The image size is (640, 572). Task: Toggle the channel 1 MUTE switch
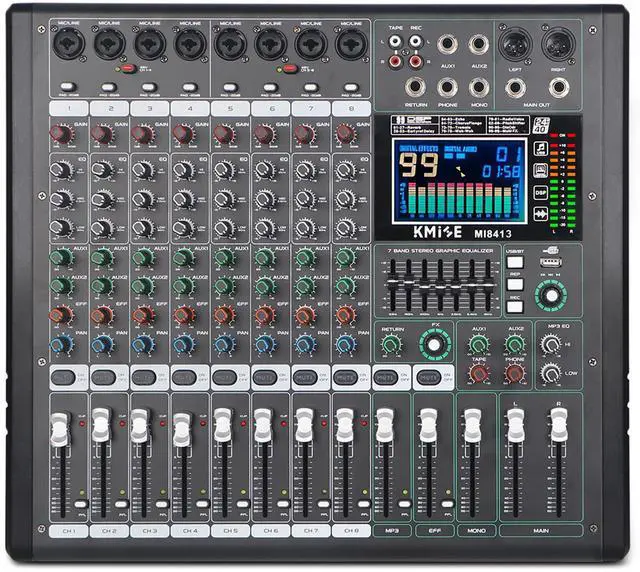click(x=63, y=378)
